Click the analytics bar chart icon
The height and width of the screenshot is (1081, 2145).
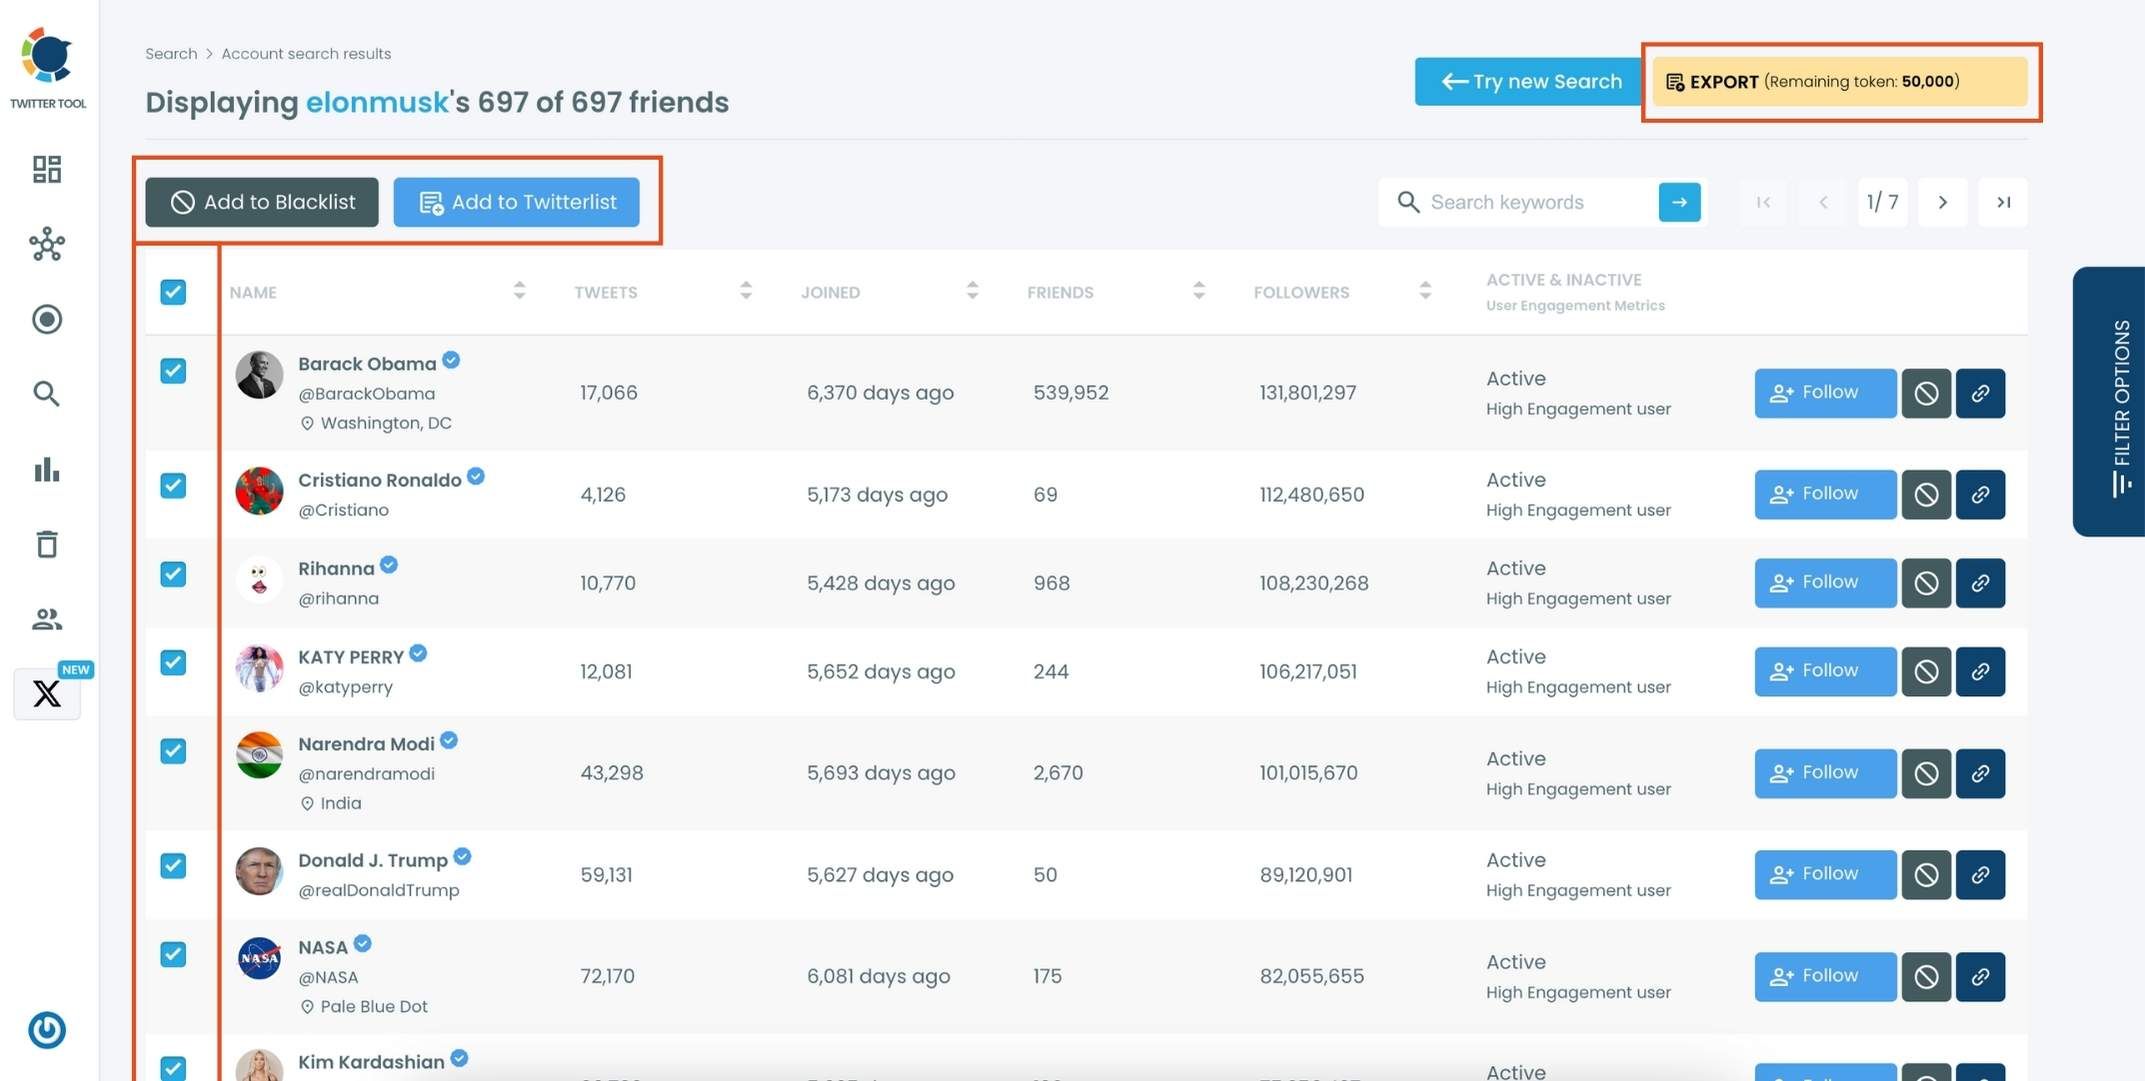point(47,470)
